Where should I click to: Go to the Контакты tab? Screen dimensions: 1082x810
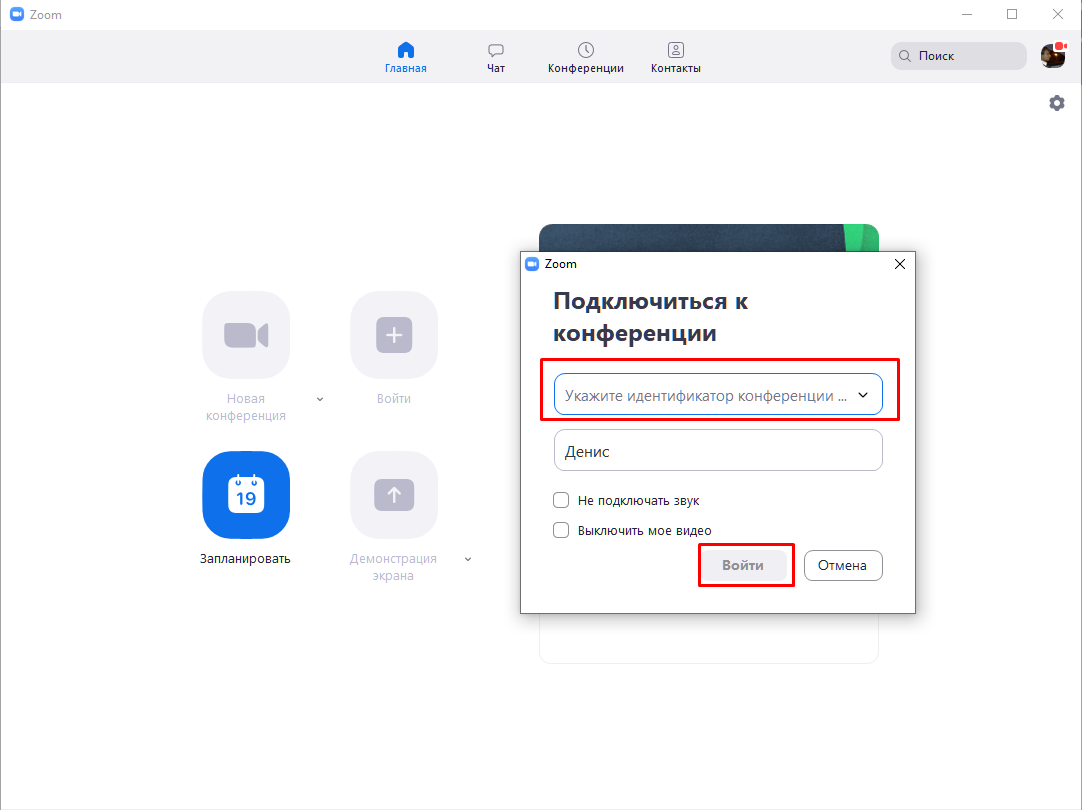pos(676,58)
